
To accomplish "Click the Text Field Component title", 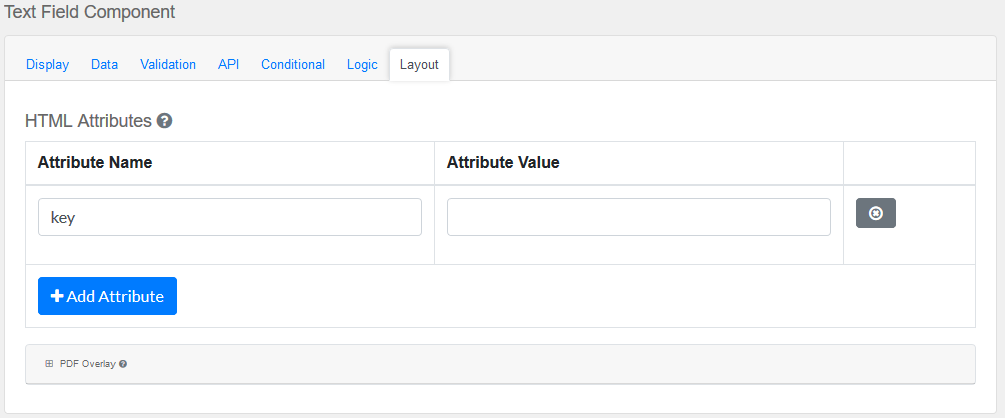I will point(90,12).
